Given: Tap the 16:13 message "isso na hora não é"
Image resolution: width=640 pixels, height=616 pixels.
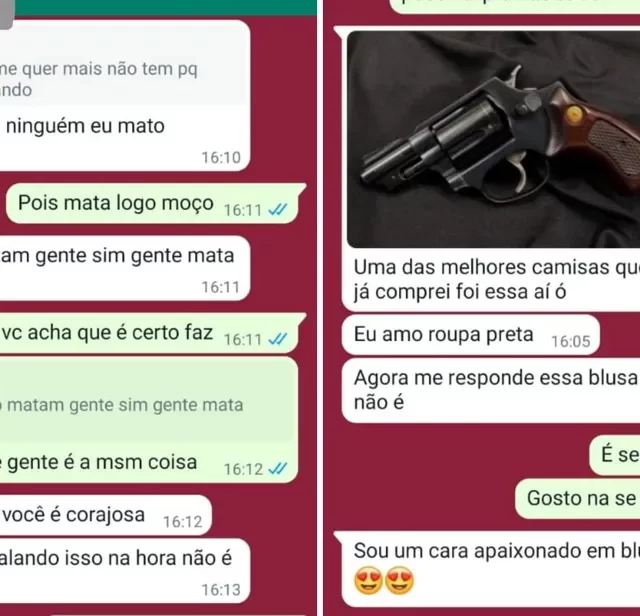Looking at the screenshot, I should [x=124, y=571].
